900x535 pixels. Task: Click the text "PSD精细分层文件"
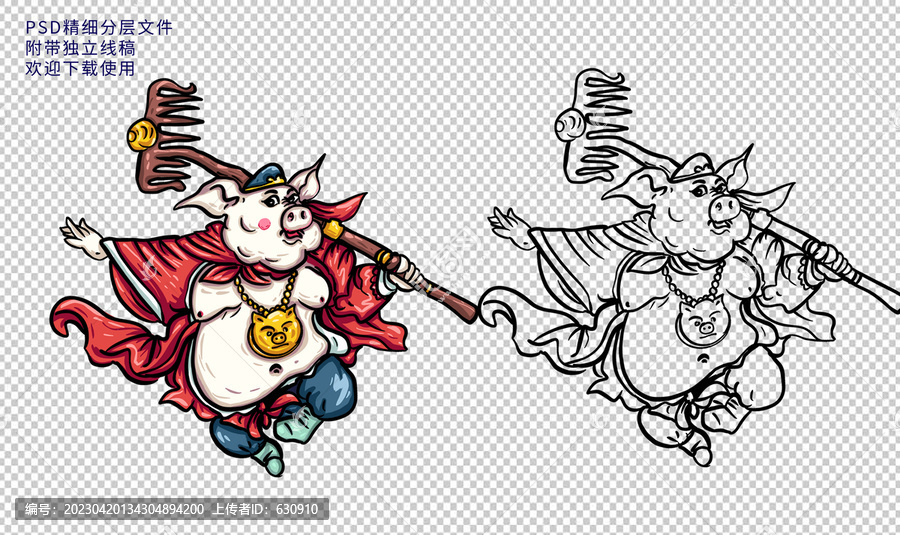pyautogui.click(x=98, y=28)
